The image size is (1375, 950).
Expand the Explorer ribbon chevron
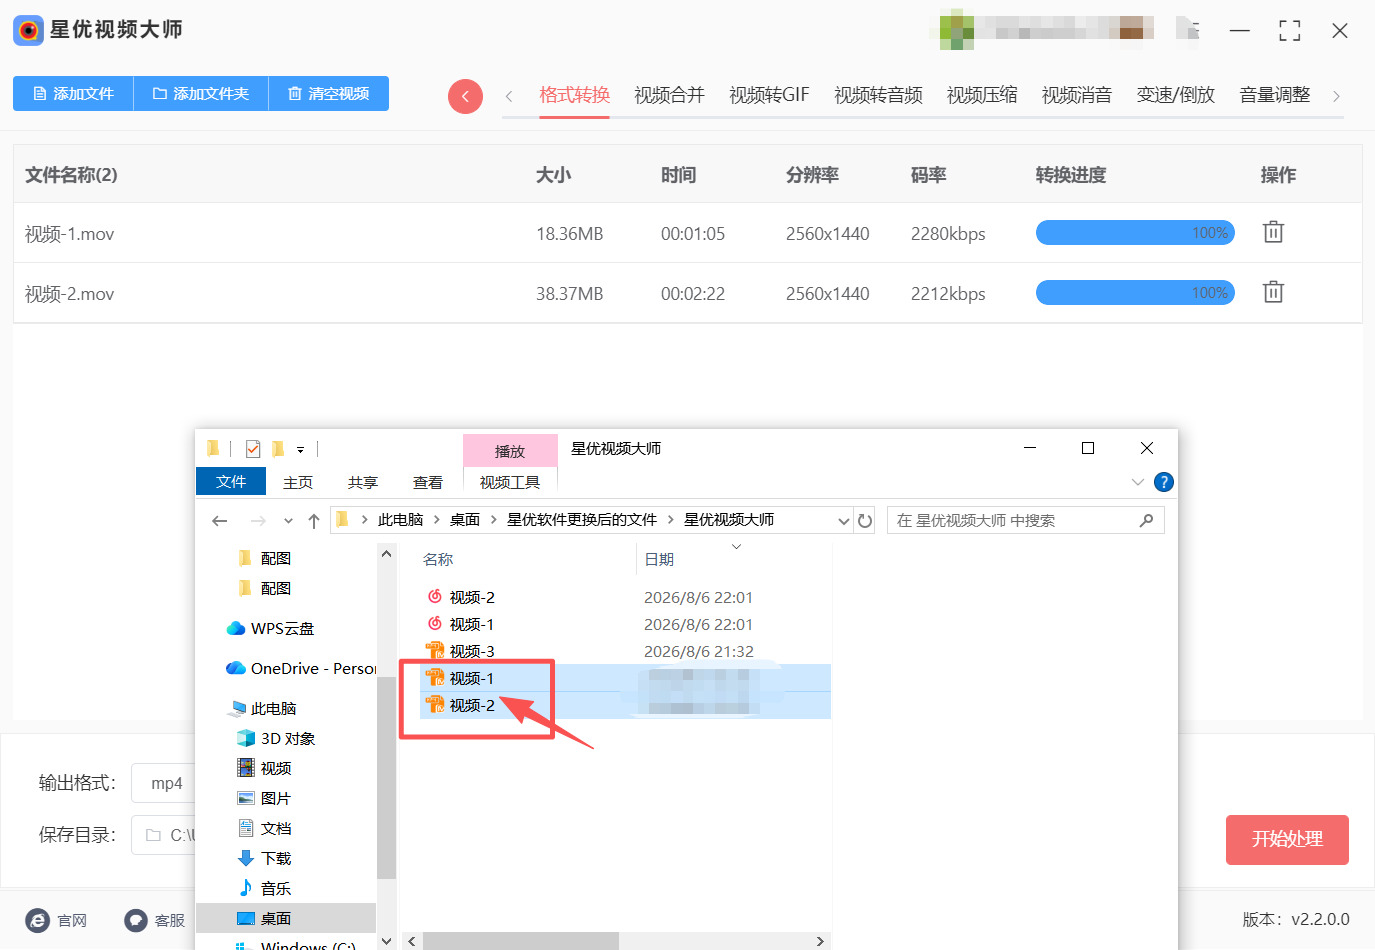click(x=1137, y=482)
